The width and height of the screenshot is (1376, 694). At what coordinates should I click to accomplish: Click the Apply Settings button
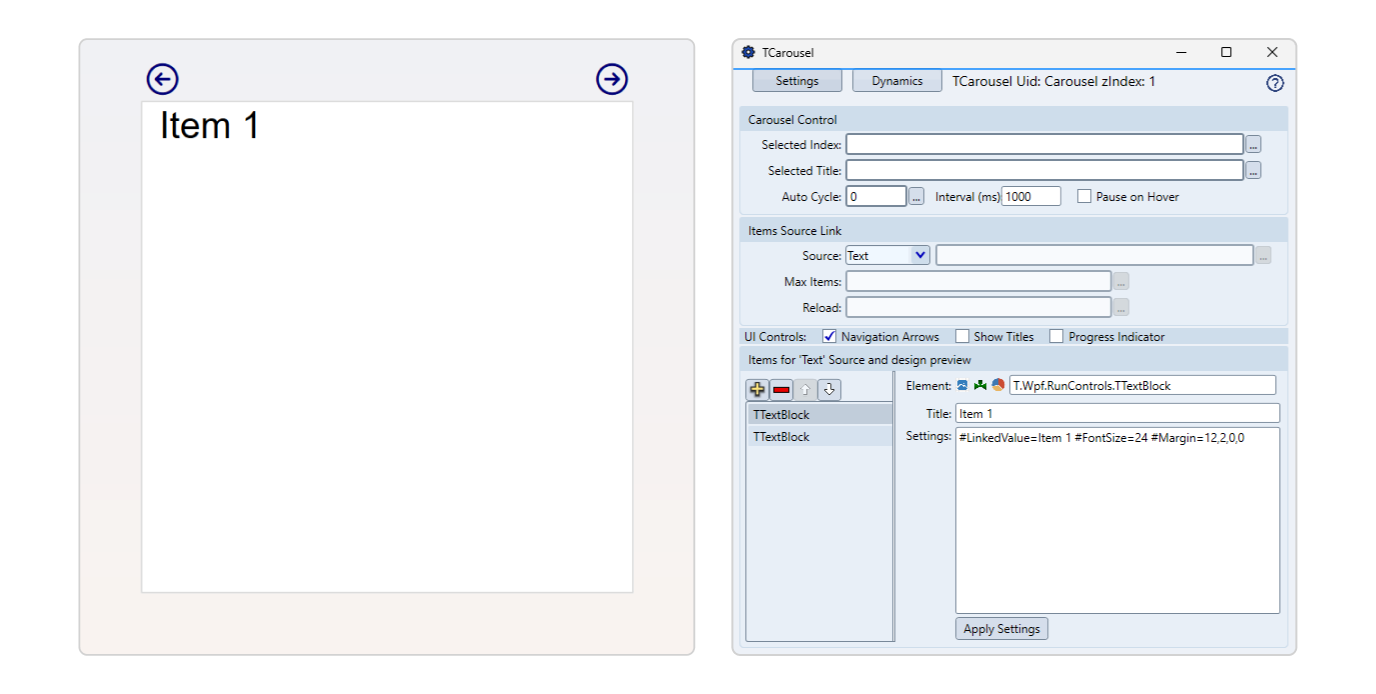click(x=1001, y=629)
